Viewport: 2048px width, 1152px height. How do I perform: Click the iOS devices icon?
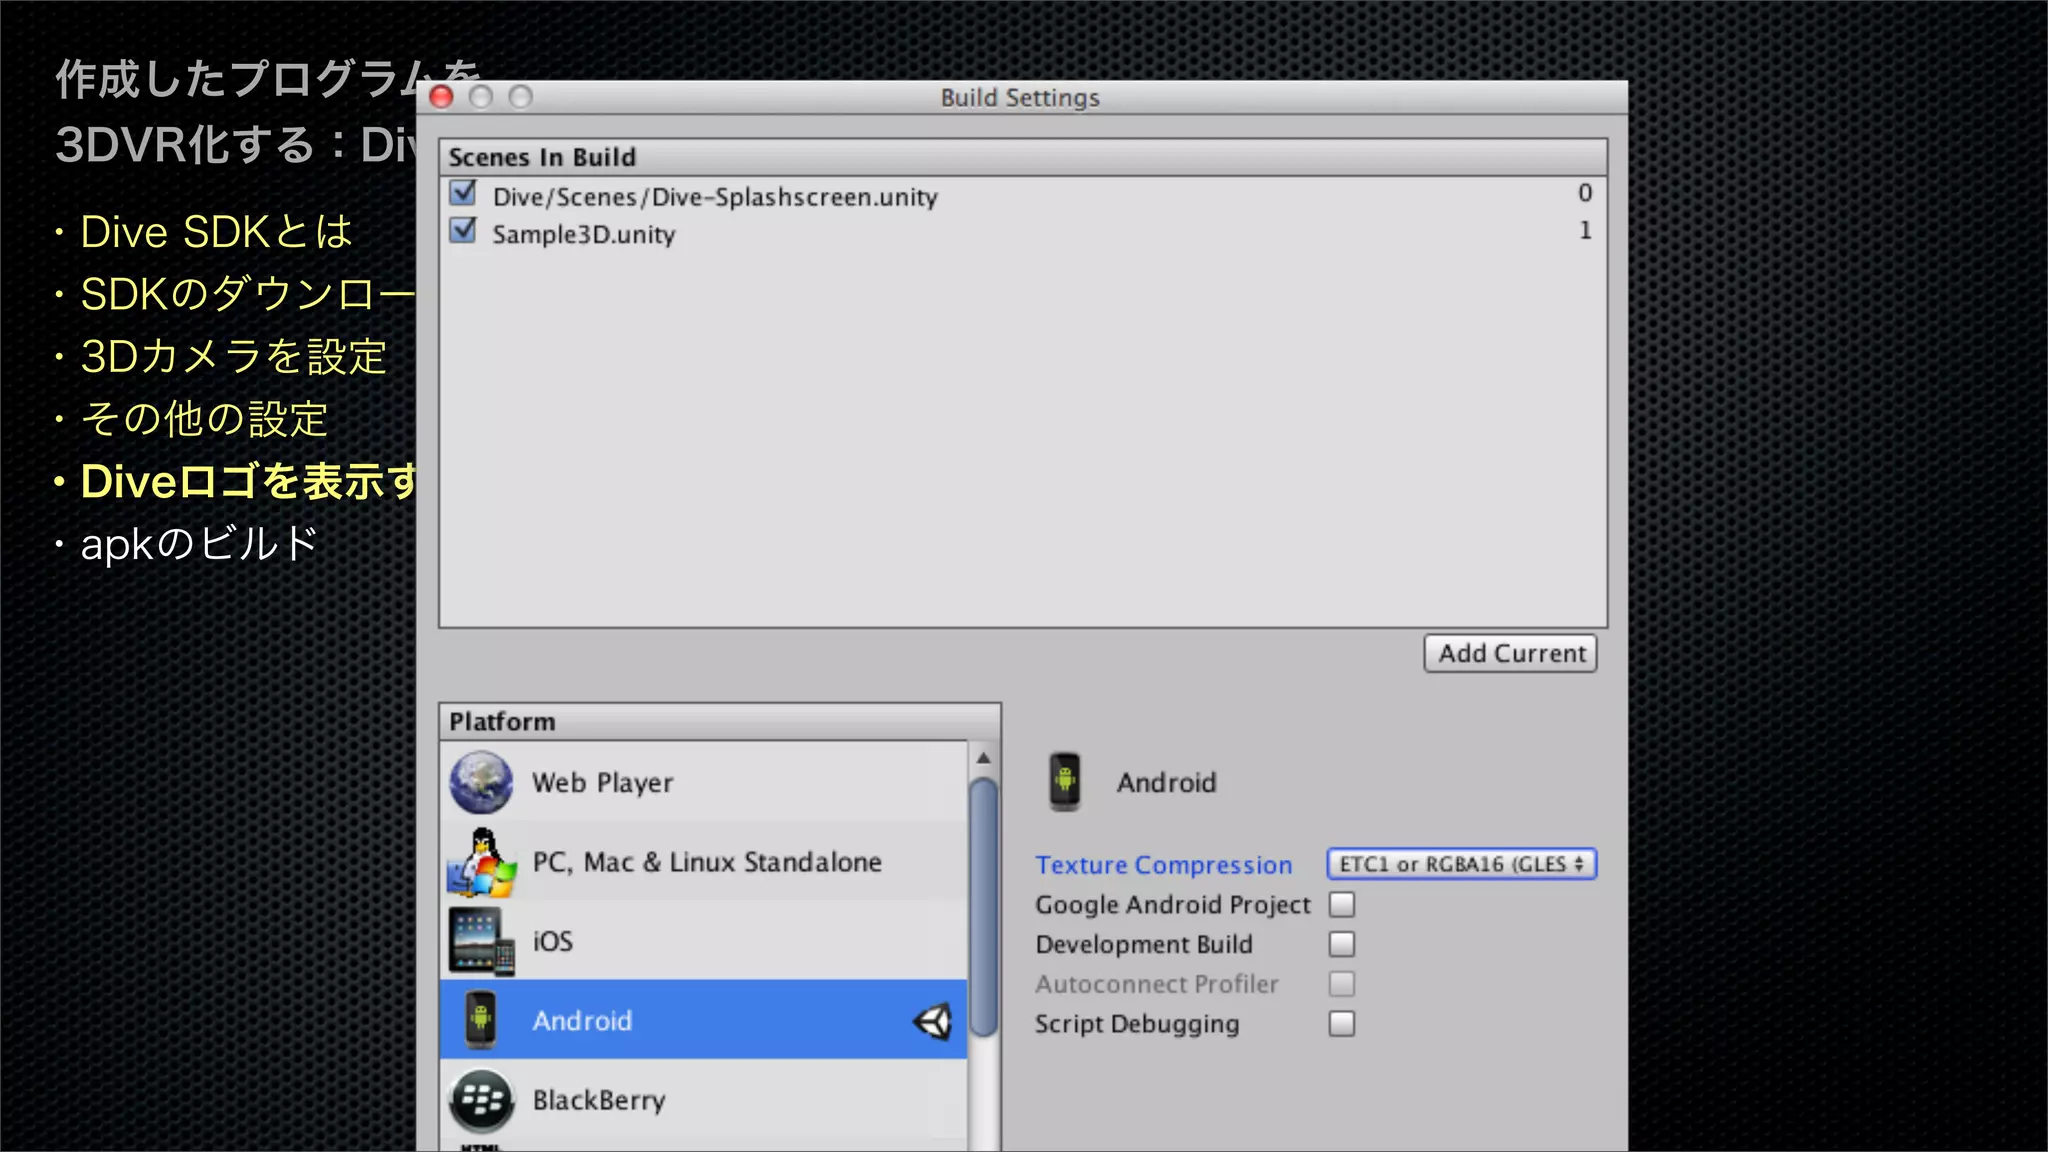coord(481,941)
